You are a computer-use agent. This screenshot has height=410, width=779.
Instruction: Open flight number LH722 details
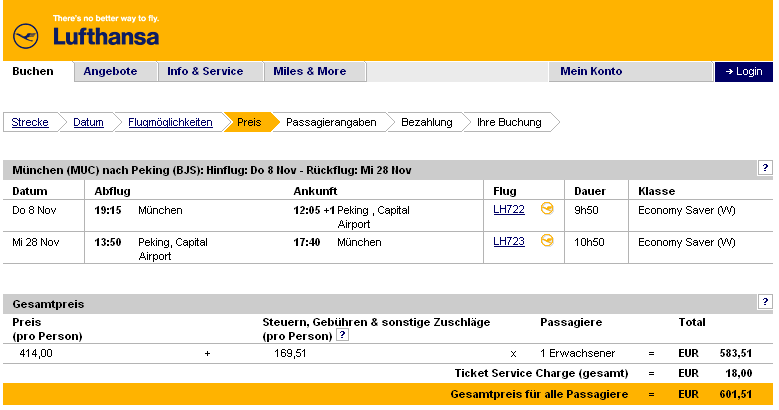pyautogui.click(x=509, y=210)
